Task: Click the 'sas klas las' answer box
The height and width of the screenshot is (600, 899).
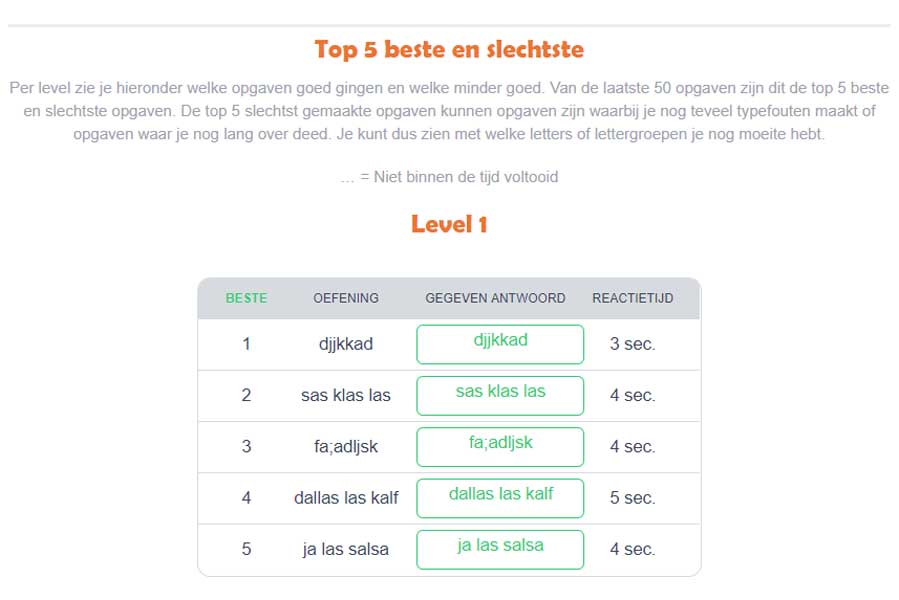Action: (500, 396)
